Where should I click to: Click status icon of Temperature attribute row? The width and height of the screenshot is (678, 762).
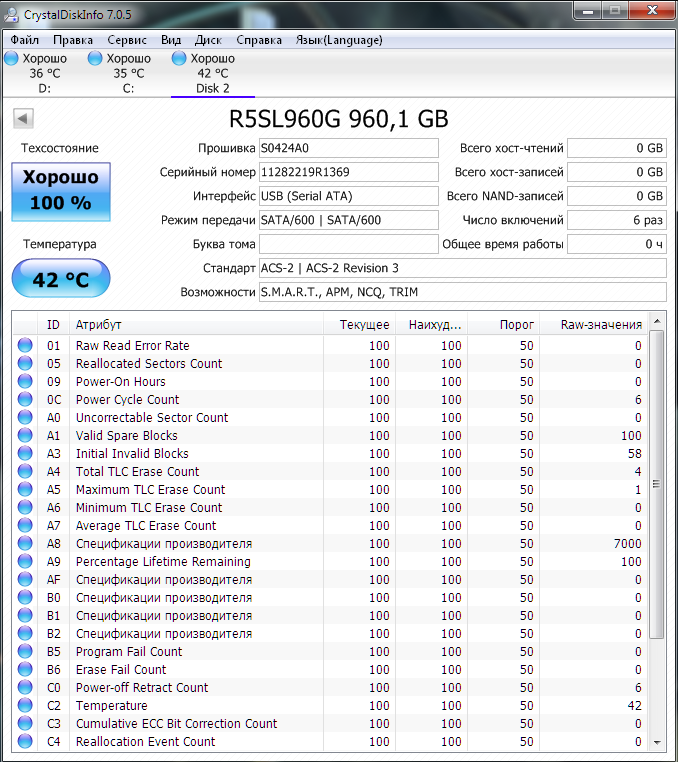[25, 705]
